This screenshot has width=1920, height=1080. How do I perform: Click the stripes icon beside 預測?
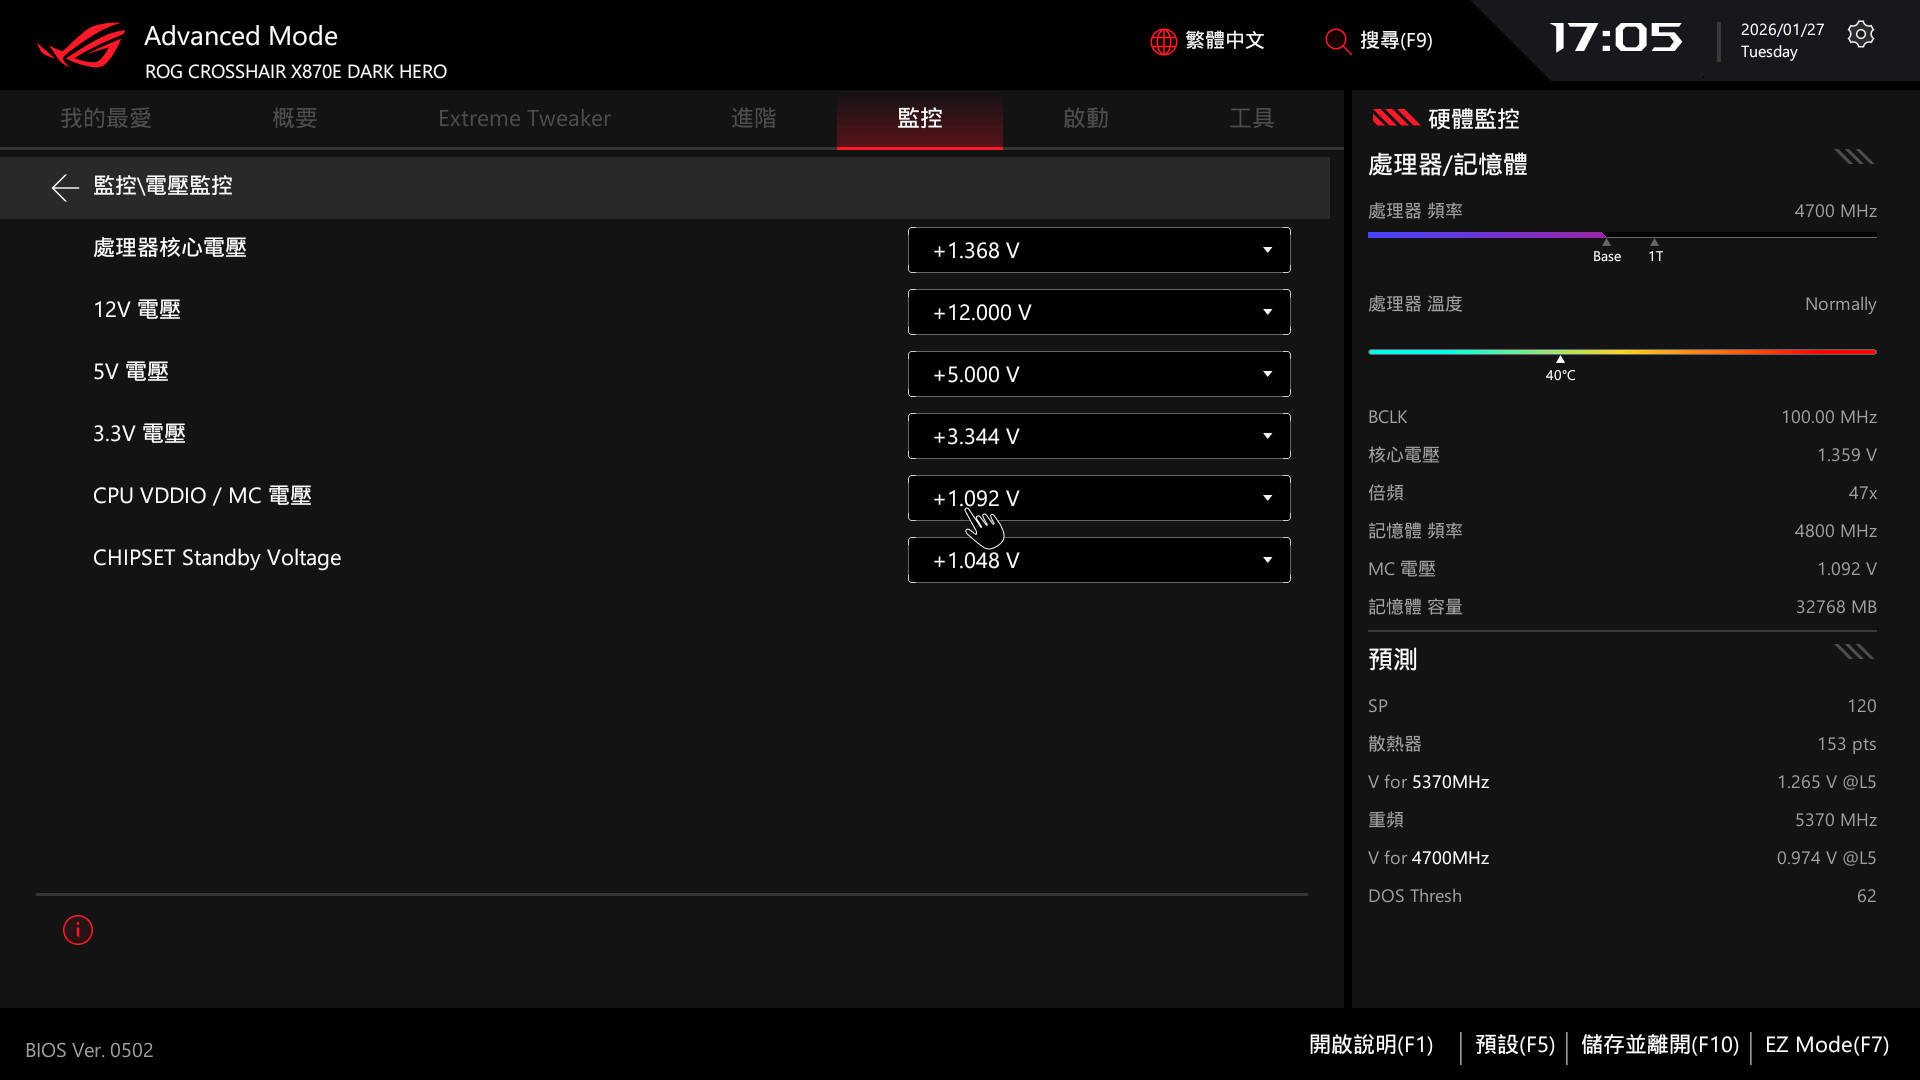pyautogui.click(x=1853, y=652)
